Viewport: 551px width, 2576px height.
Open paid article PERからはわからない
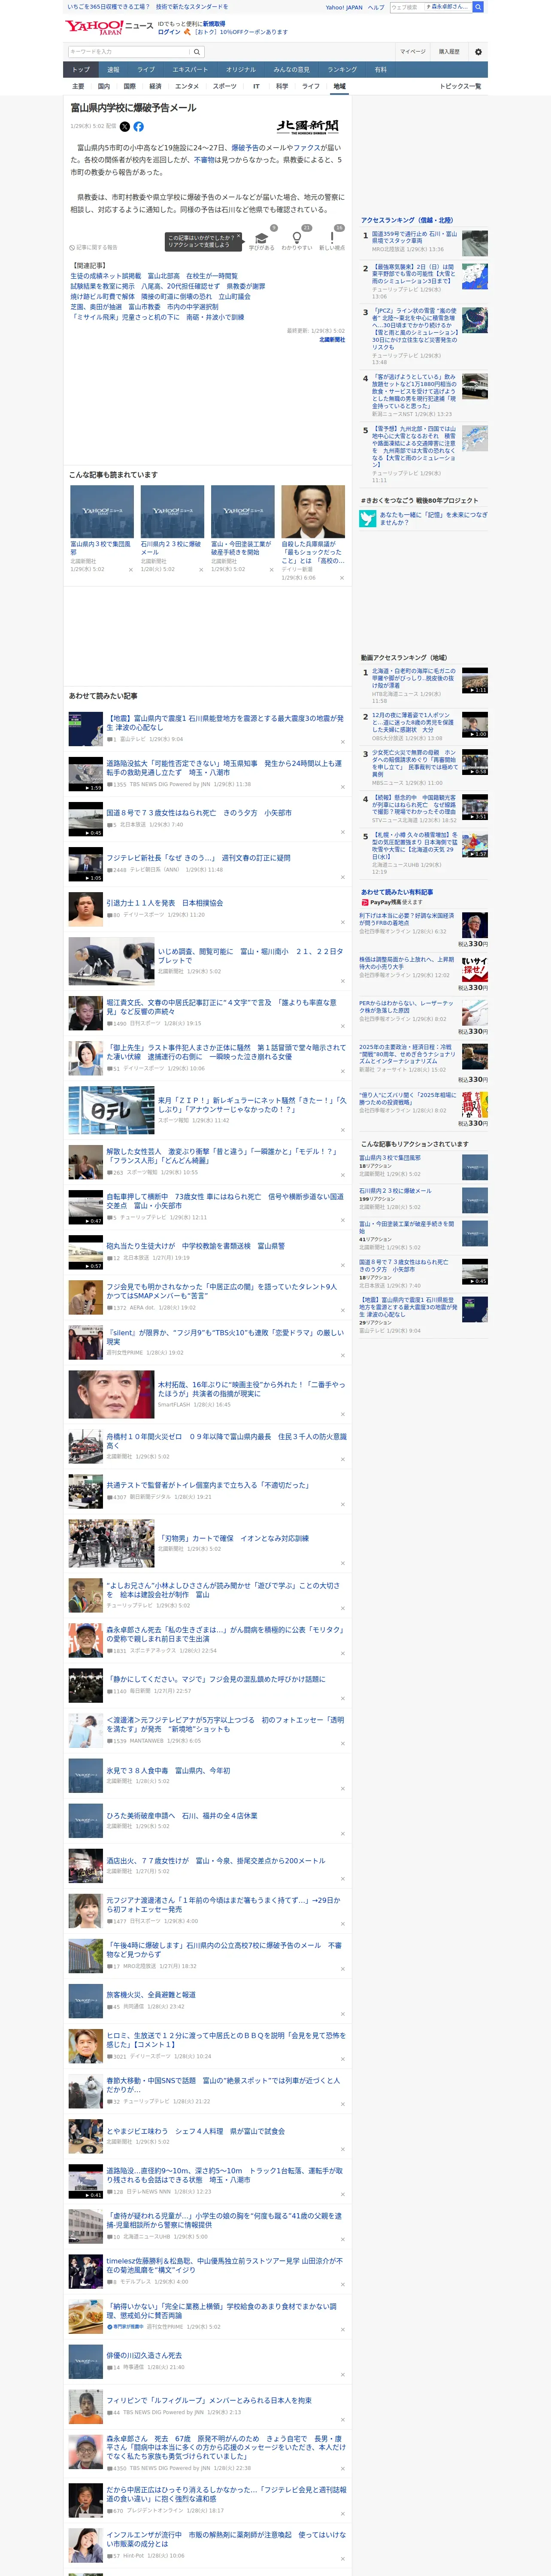click(x=407, y=1007)
